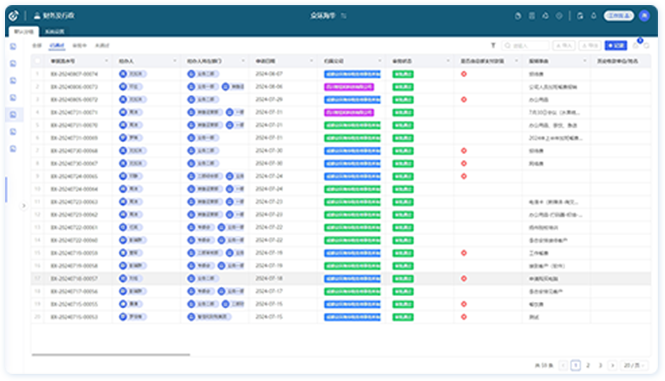Expand the sidebar with the small chevron

pos(24,206)
